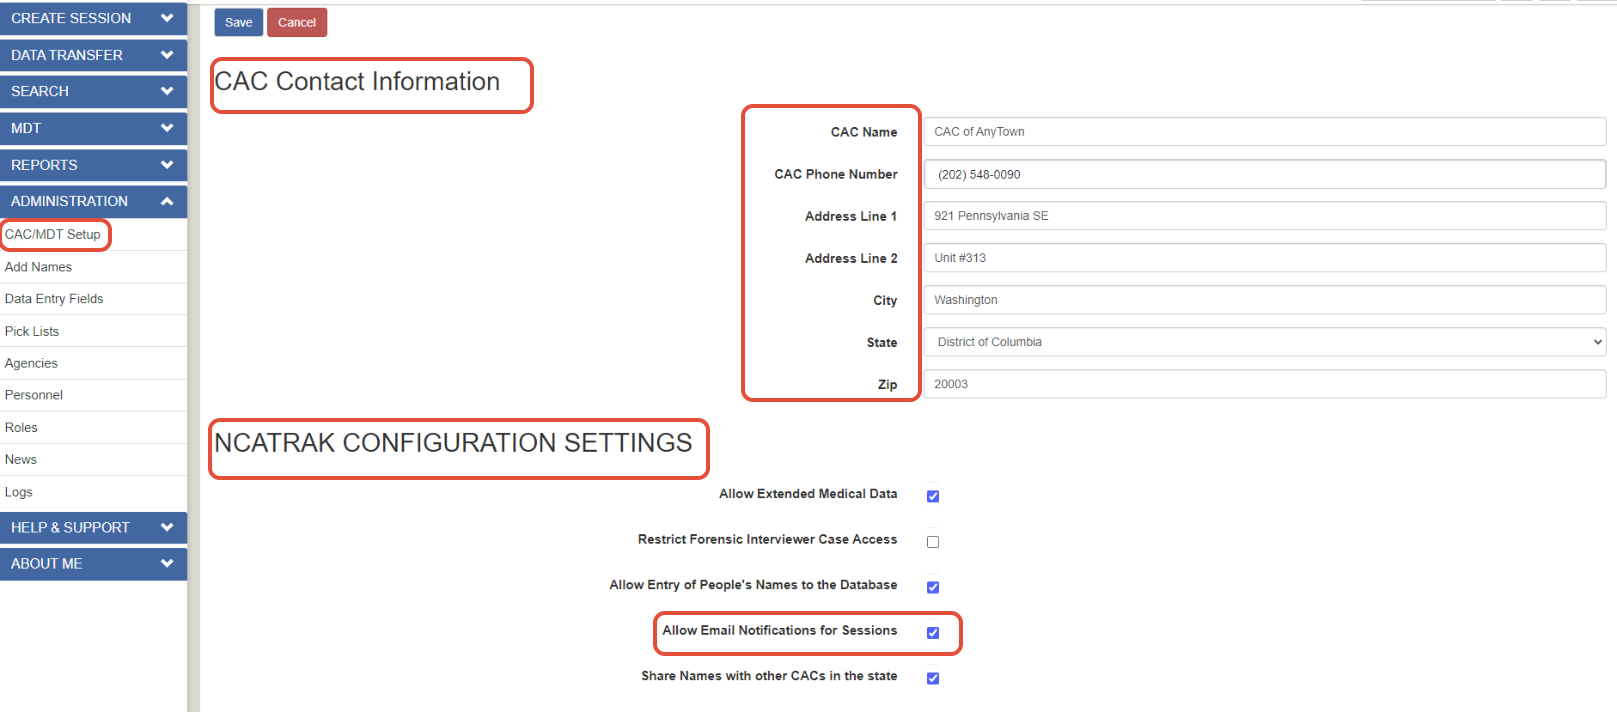1617x712 pixels.
Task: Click the Address Line 2 field
Action: pos(1265,258)
